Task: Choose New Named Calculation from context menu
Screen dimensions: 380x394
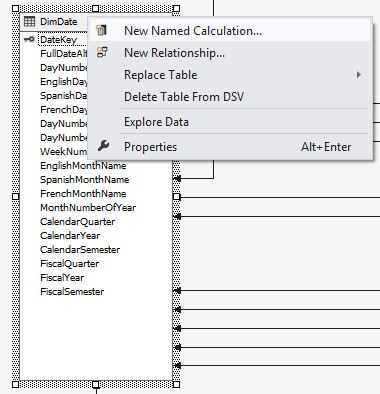Action: tap(230, 31)
